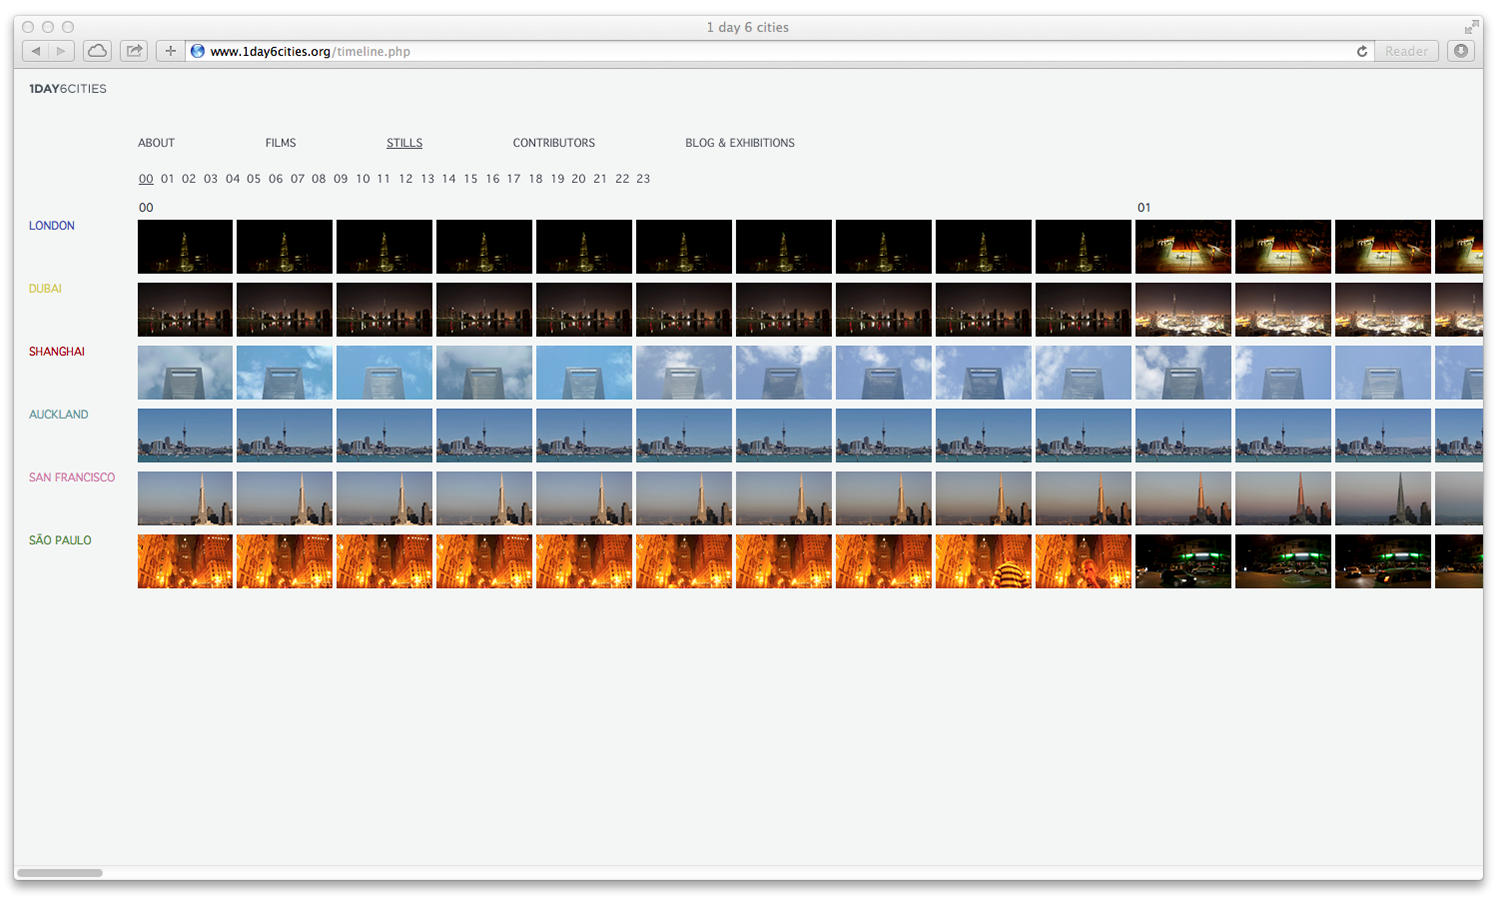Jump to hour 14 in the hour list
Viewport: 1500px width, 898px height.
tap(449, 179)
